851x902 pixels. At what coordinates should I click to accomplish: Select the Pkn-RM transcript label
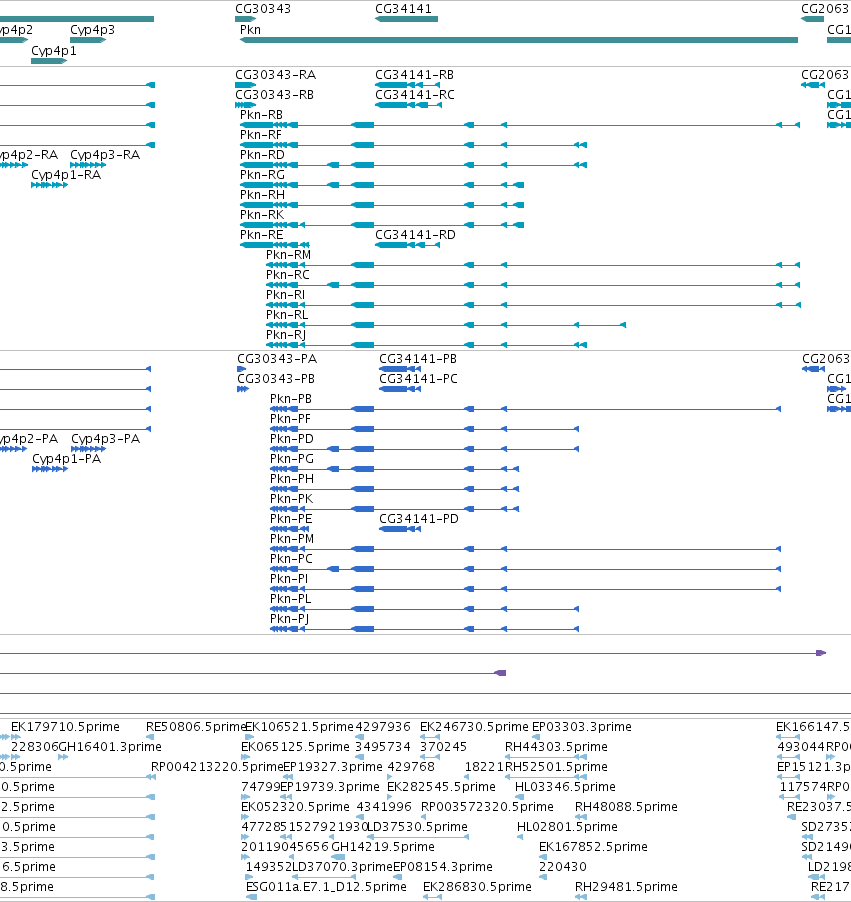(288, 255)
